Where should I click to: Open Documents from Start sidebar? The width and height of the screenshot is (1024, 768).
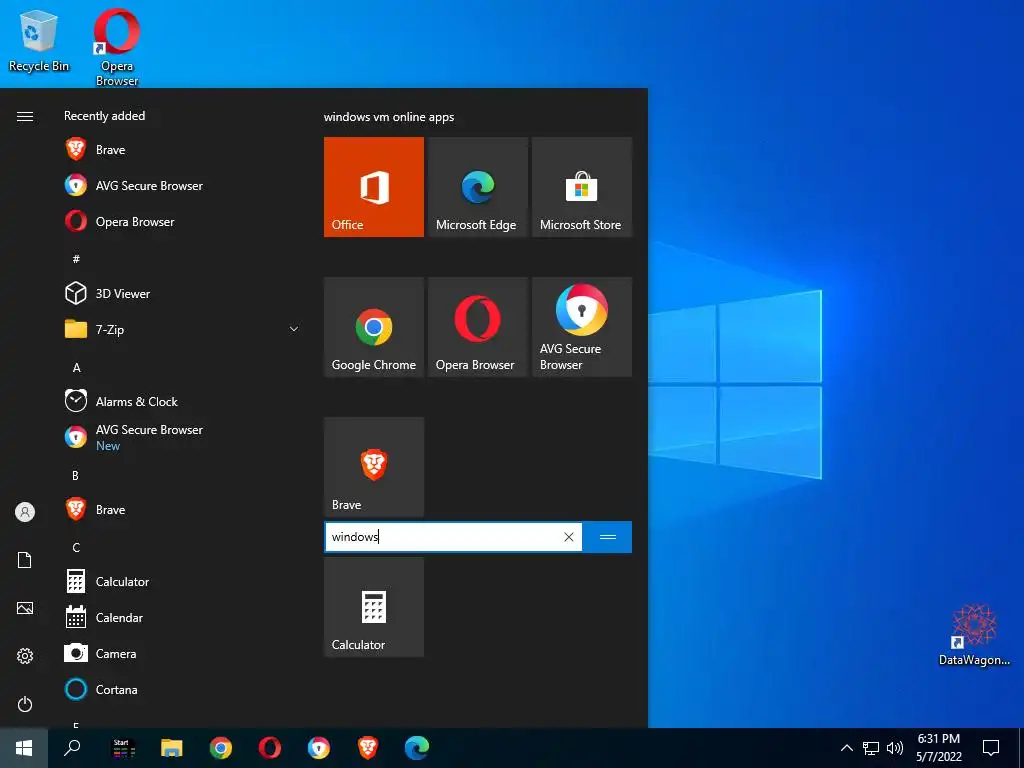click(25, 560)
